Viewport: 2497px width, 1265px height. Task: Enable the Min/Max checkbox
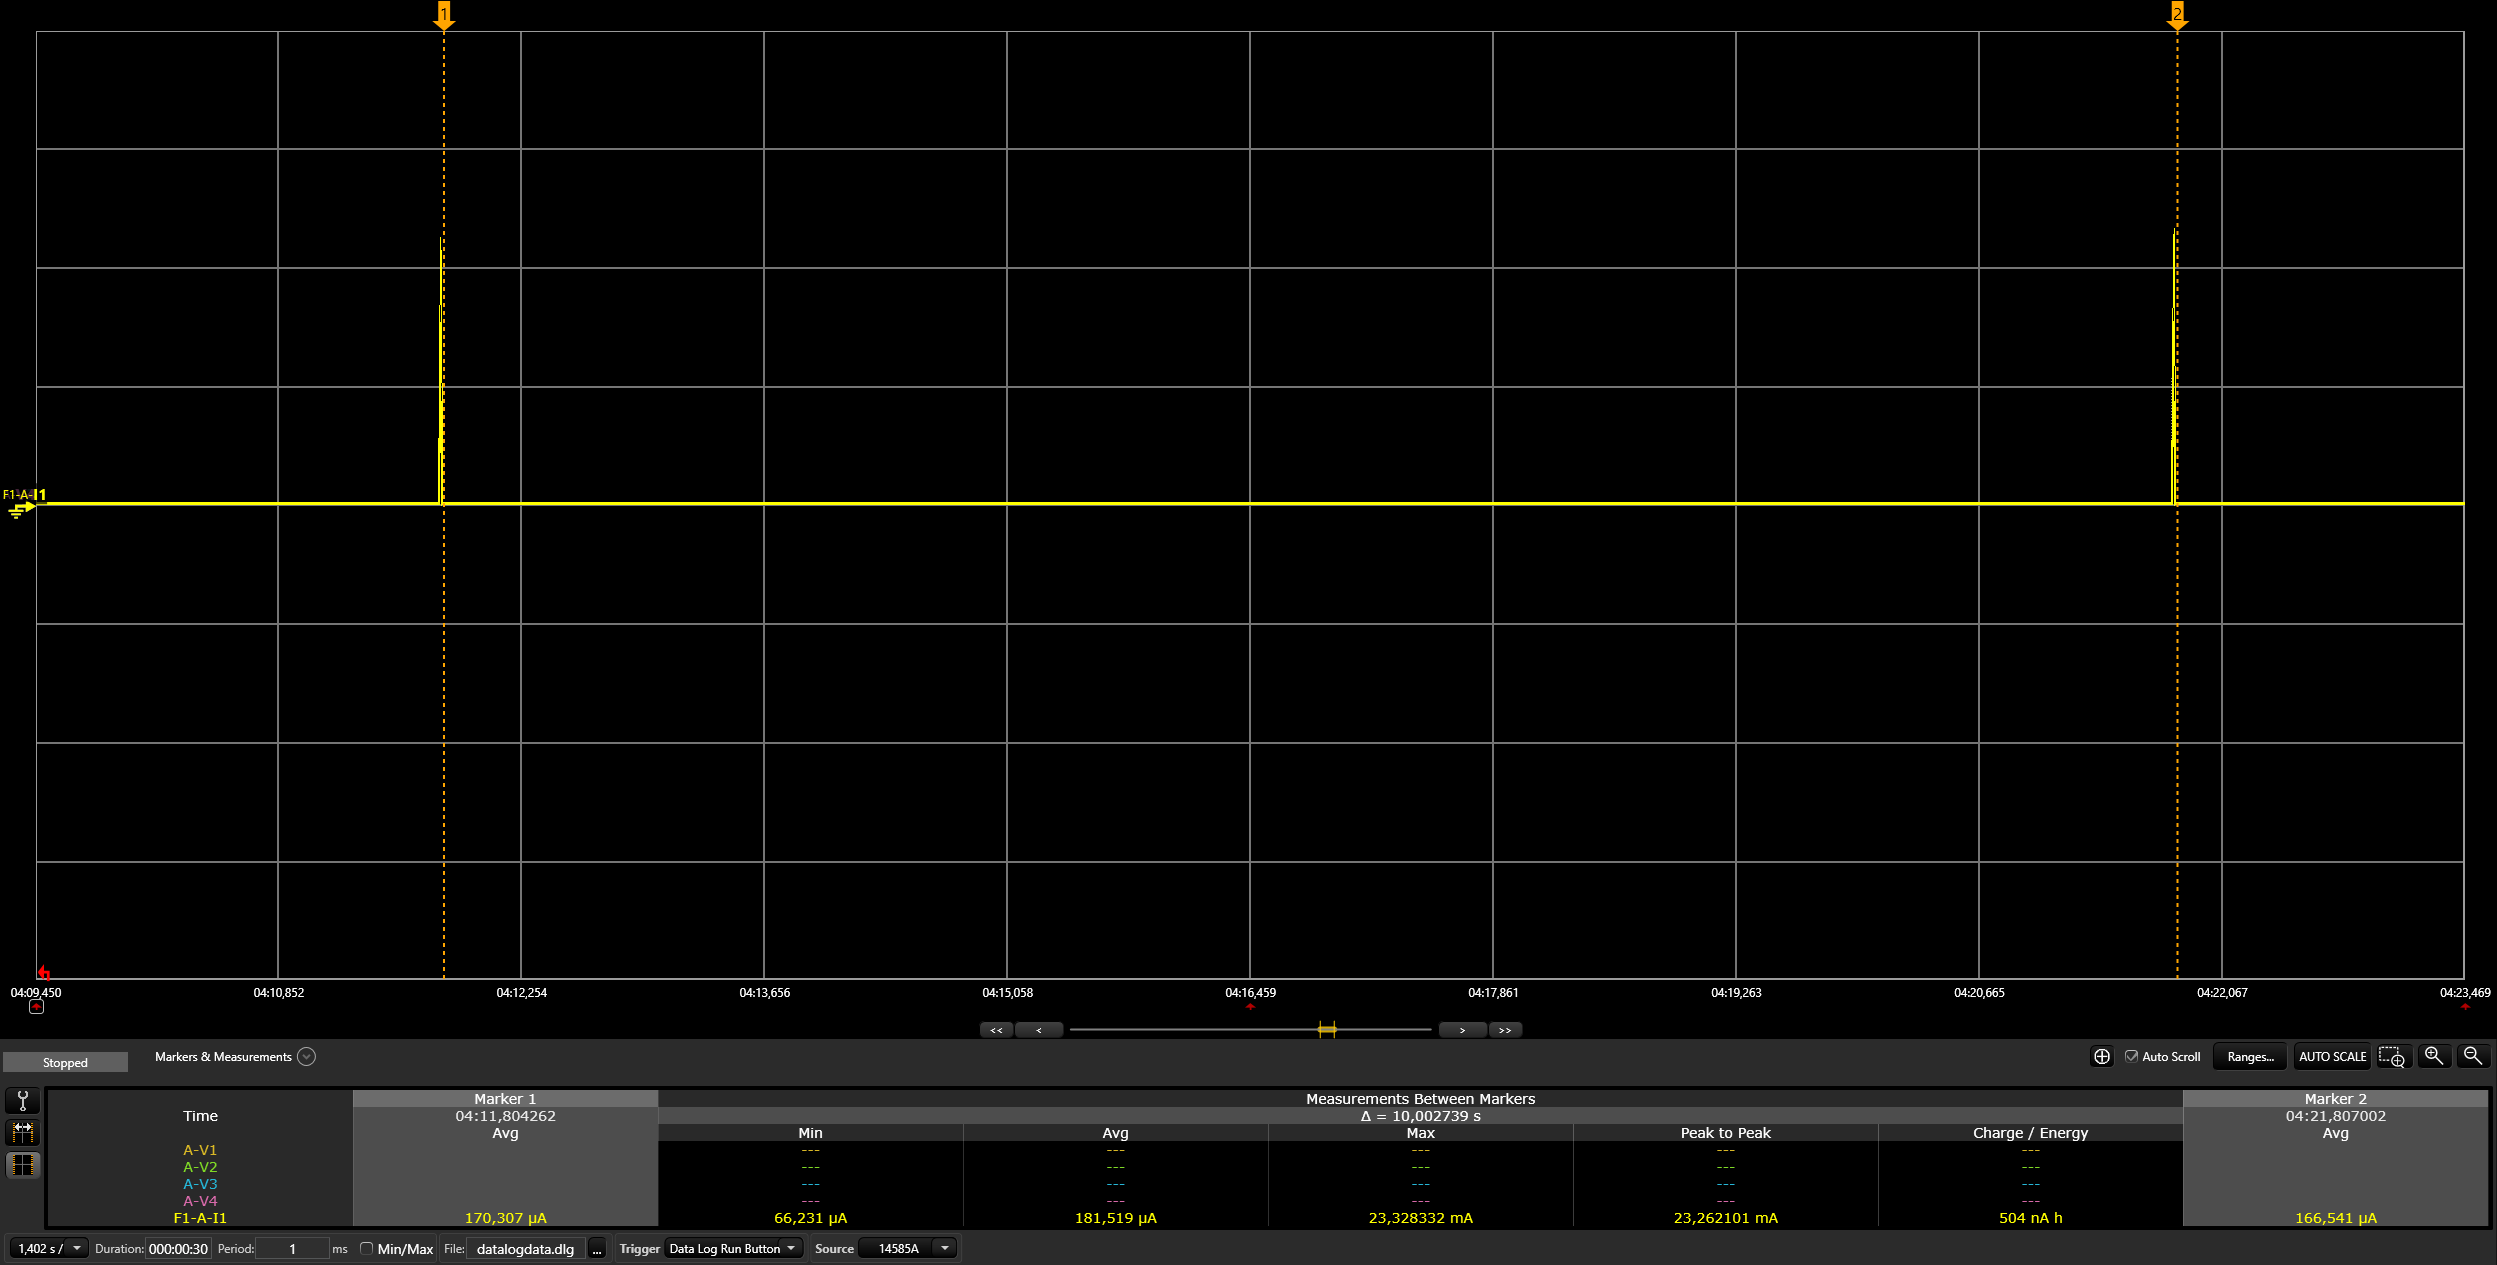pos(366,1248)
